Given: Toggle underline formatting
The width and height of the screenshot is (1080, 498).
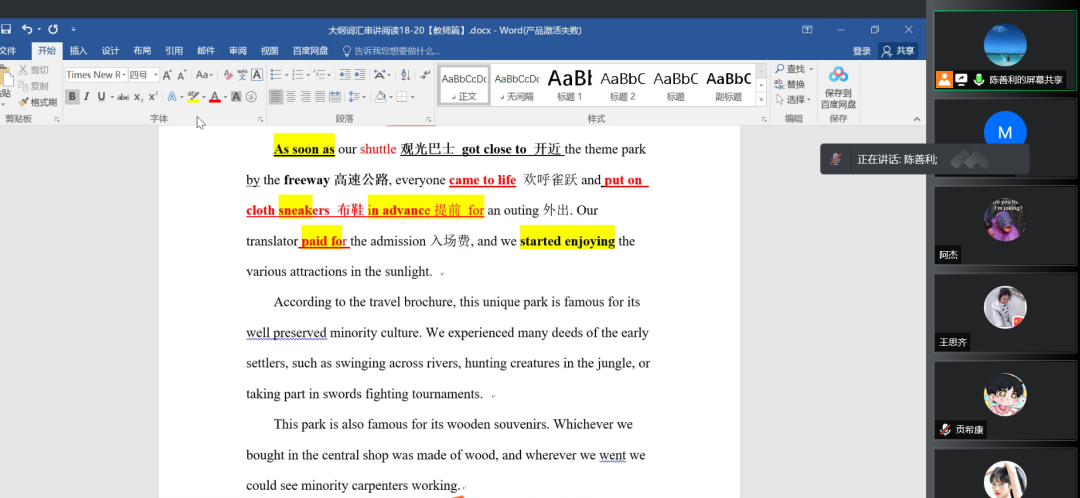Looking at the screenshot, I should point(101,96).
